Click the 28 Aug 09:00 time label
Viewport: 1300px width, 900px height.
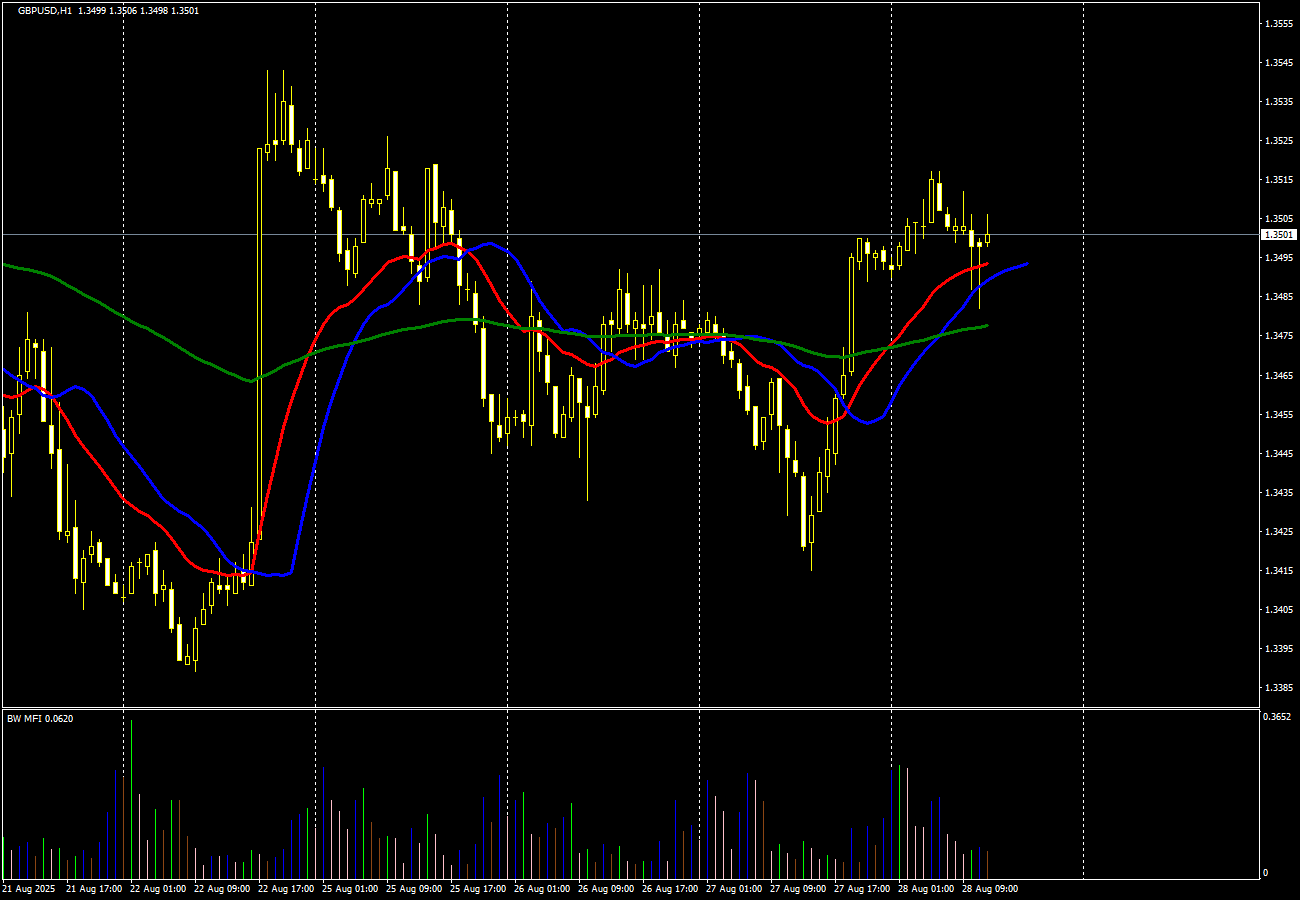(990, 888)
